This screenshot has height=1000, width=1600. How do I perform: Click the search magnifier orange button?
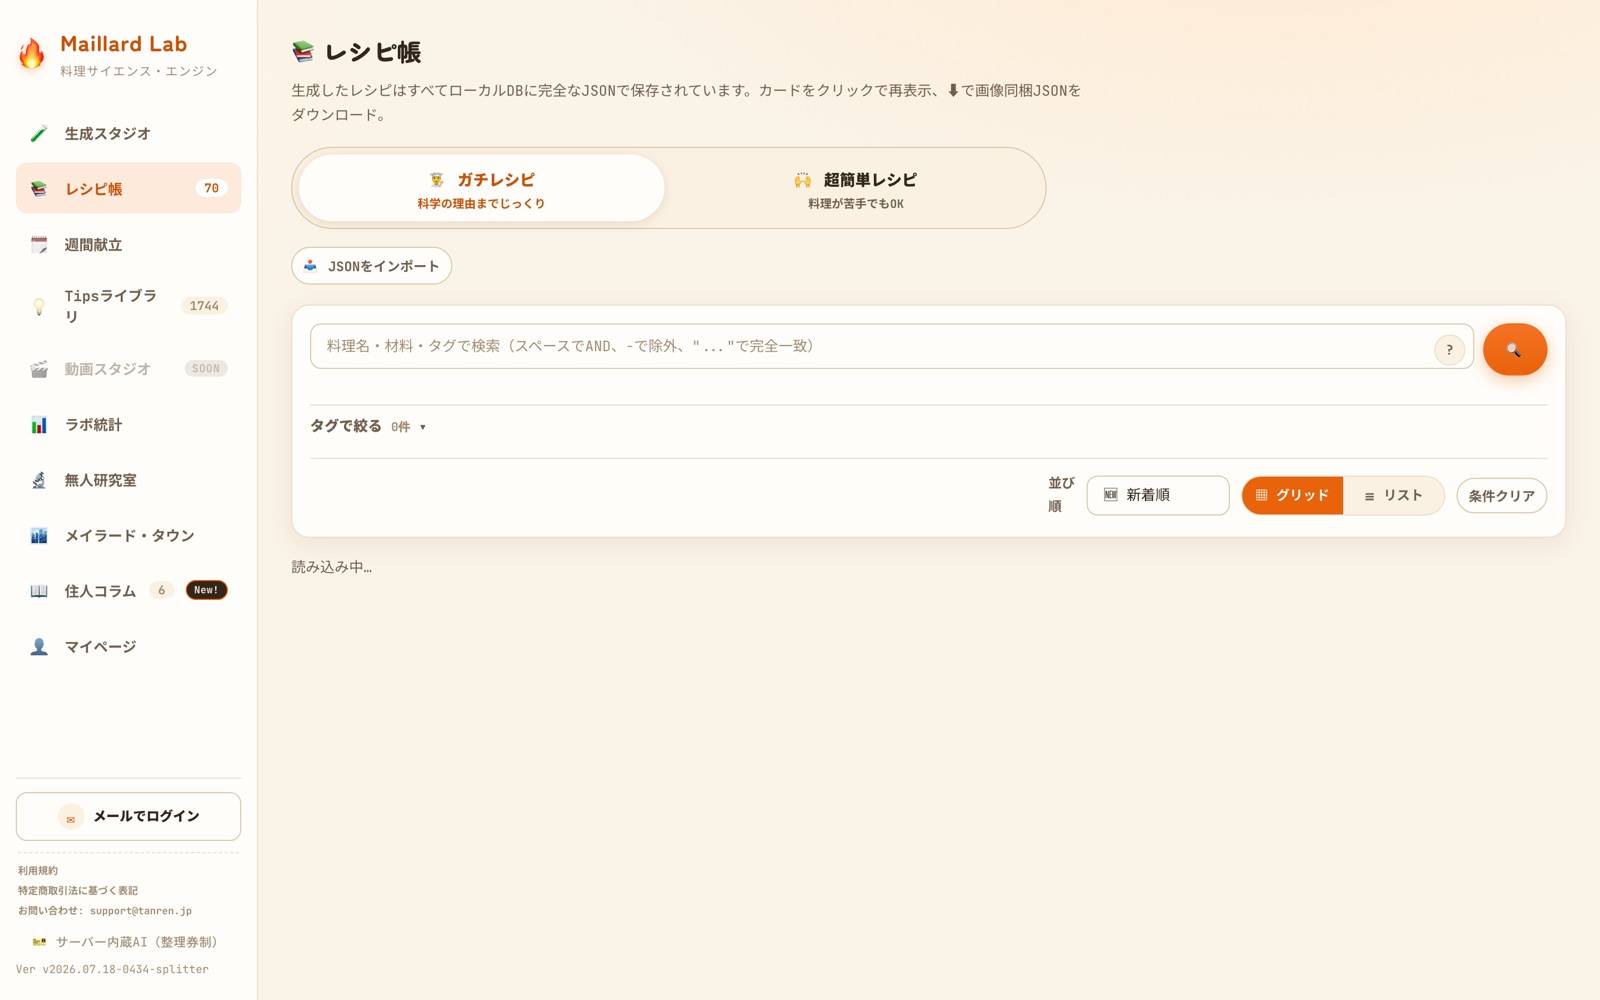coord(1514,349)
